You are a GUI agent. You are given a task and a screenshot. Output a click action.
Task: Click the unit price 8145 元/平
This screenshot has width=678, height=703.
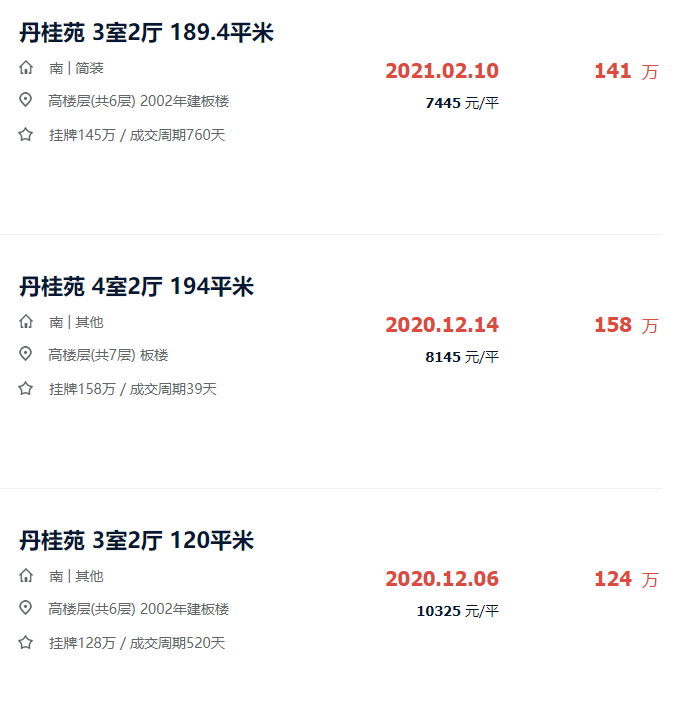462,357
